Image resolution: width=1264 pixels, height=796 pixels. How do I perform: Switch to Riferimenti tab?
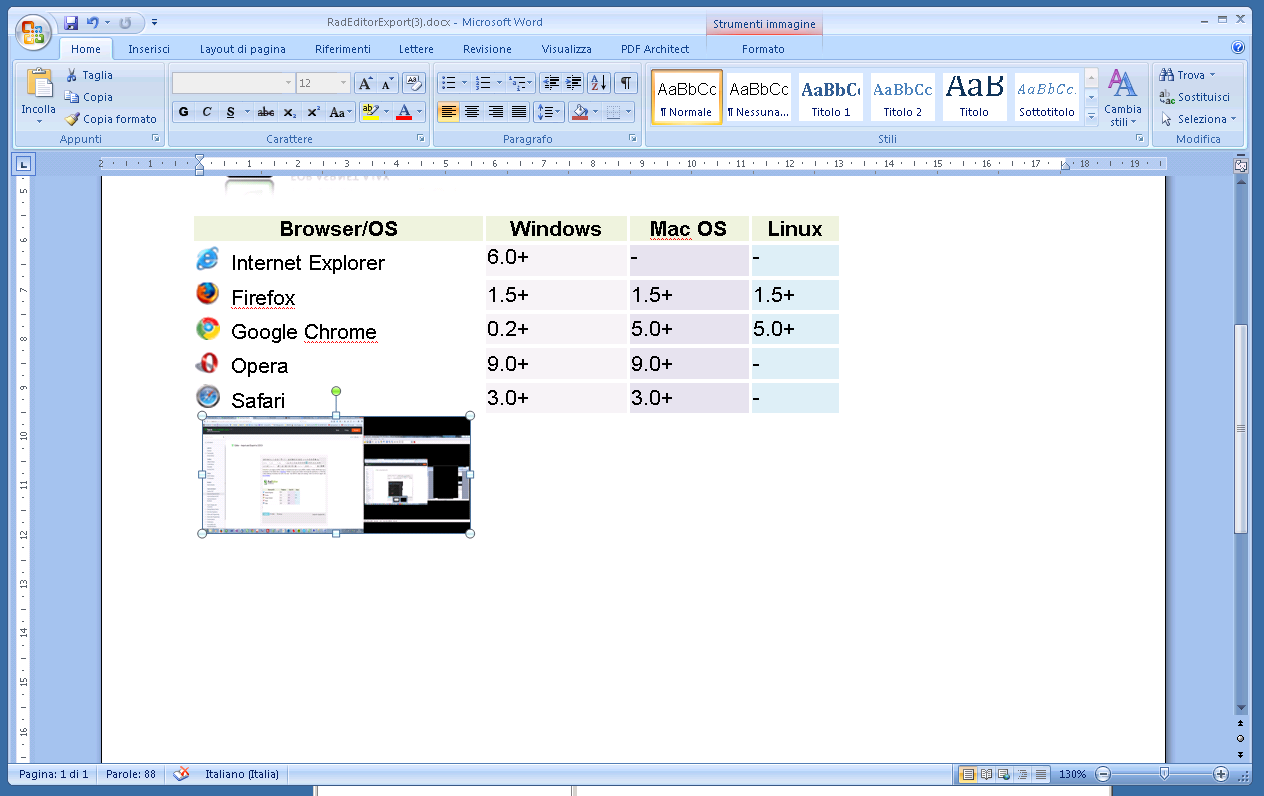343,49
